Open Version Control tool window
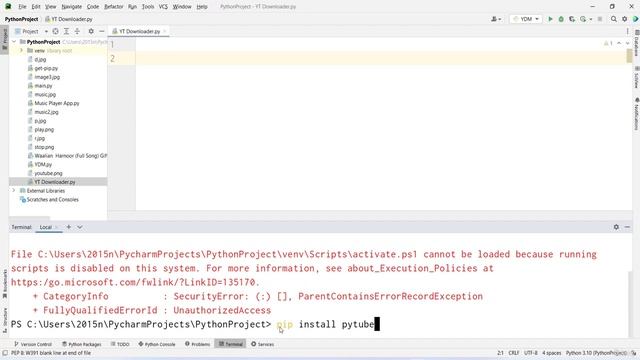 pos(33,344)
